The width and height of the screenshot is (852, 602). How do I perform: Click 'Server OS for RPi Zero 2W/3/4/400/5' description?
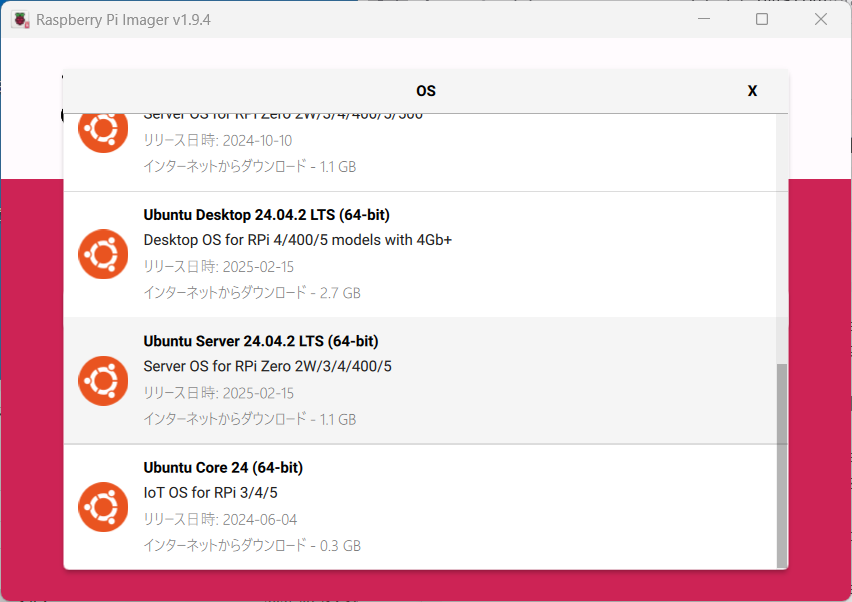267,366
